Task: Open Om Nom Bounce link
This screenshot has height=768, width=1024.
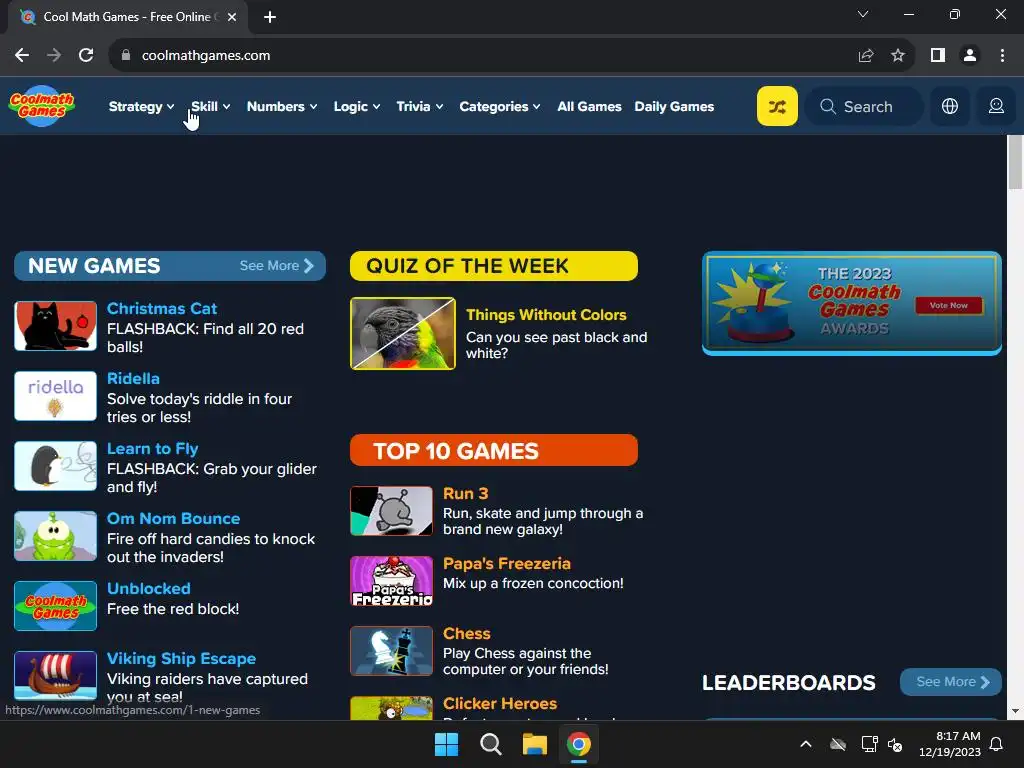Action: (x=173, y=519)
